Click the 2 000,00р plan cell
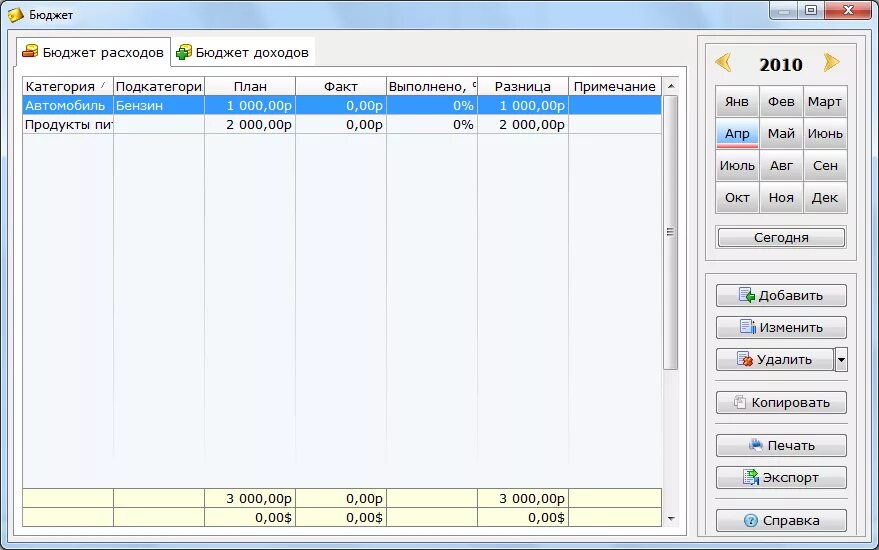 coord(250,124)
